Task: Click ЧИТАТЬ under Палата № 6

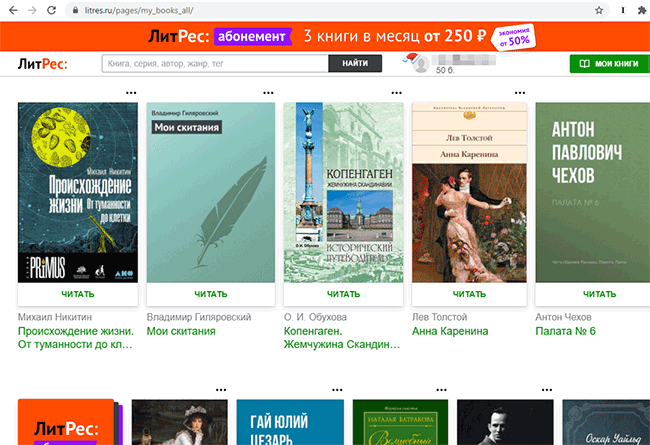Action: [599, 294]
